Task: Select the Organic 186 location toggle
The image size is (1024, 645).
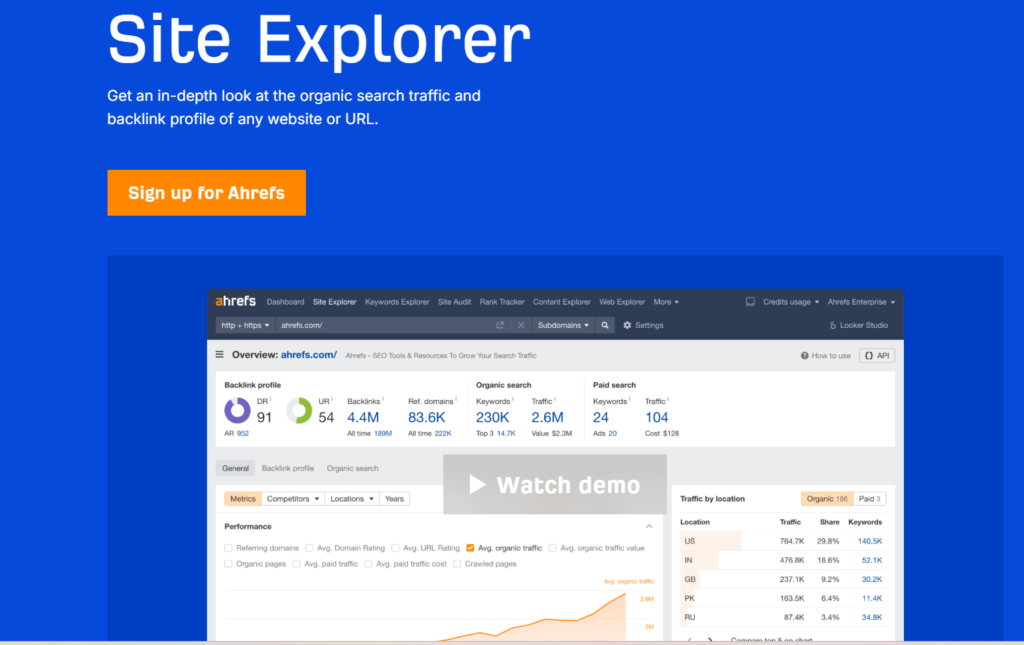Action: click(827, 499)
